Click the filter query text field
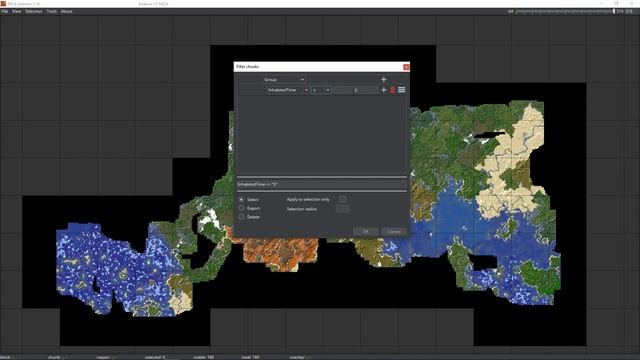640x360 pixels. coord(322,184)
